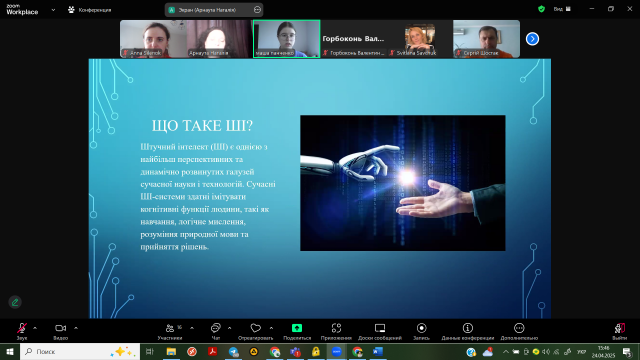Expand audio options arrow next to Звук
The image size is (640, 360).
pos(35,328)
